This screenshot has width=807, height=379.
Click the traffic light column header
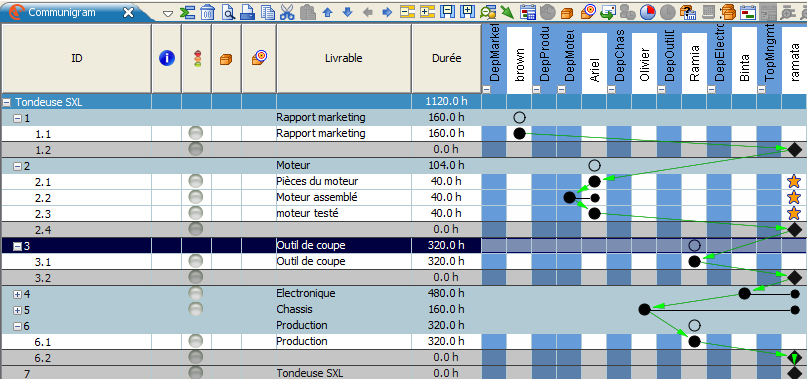(x=197, y=59)
